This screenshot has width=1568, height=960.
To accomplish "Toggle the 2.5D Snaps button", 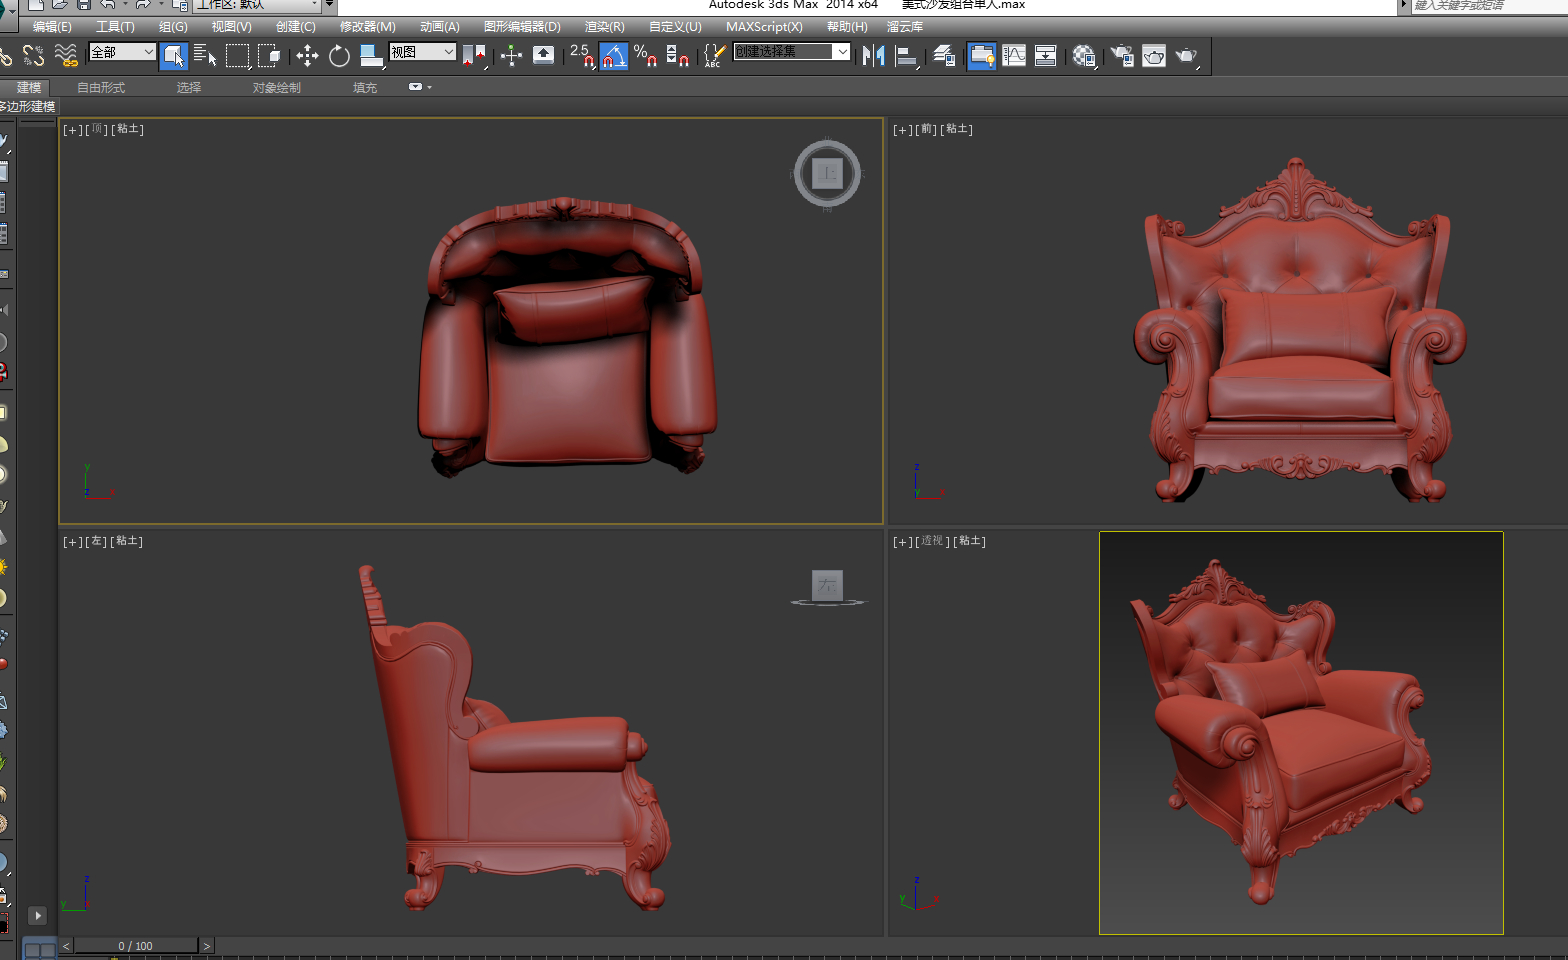I will click(x=582, y=56).
